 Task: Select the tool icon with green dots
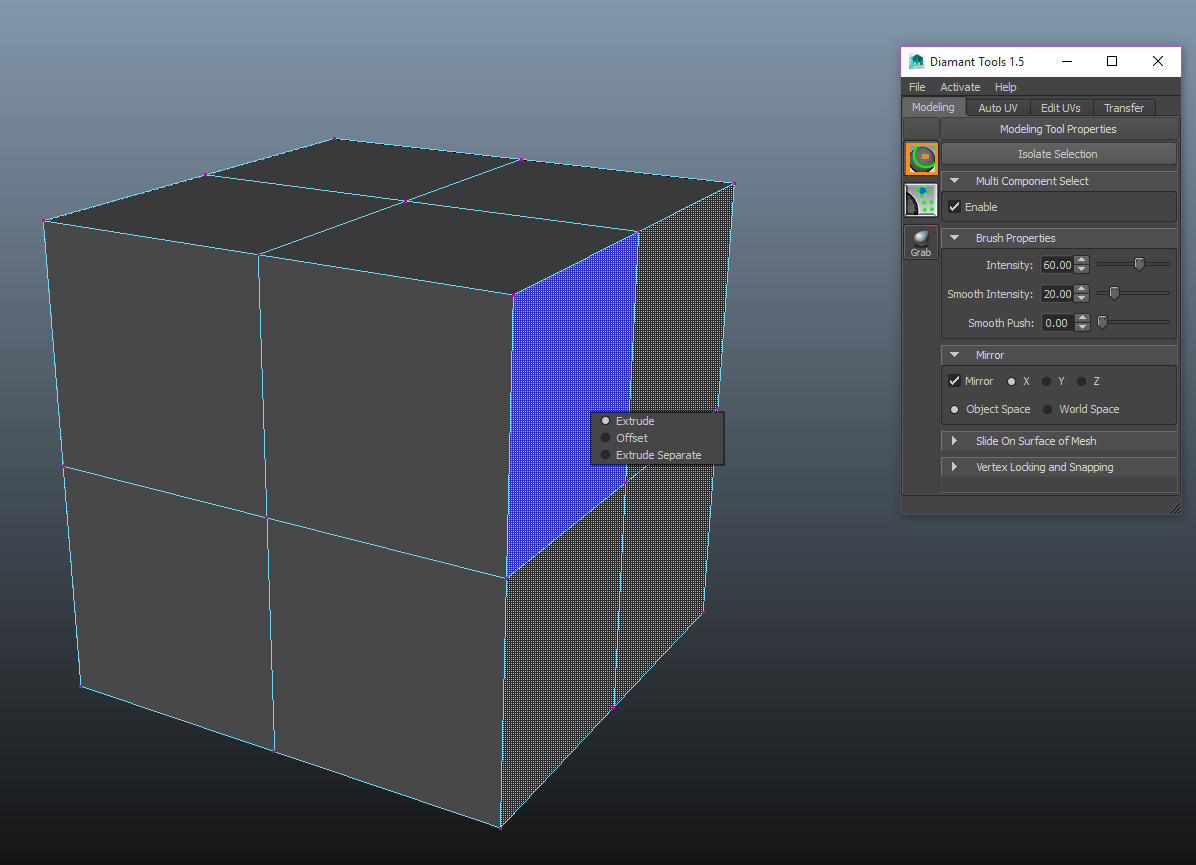tap(921, 200)
